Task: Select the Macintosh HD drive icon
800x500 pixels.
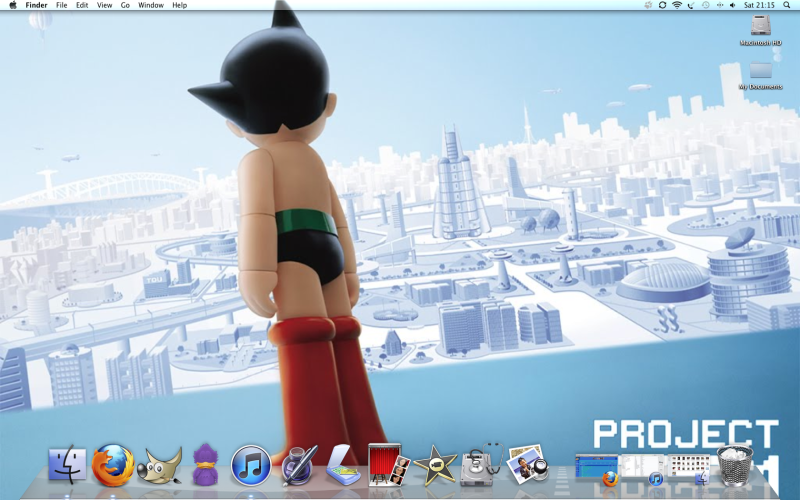Action: (x=761, y=25)
